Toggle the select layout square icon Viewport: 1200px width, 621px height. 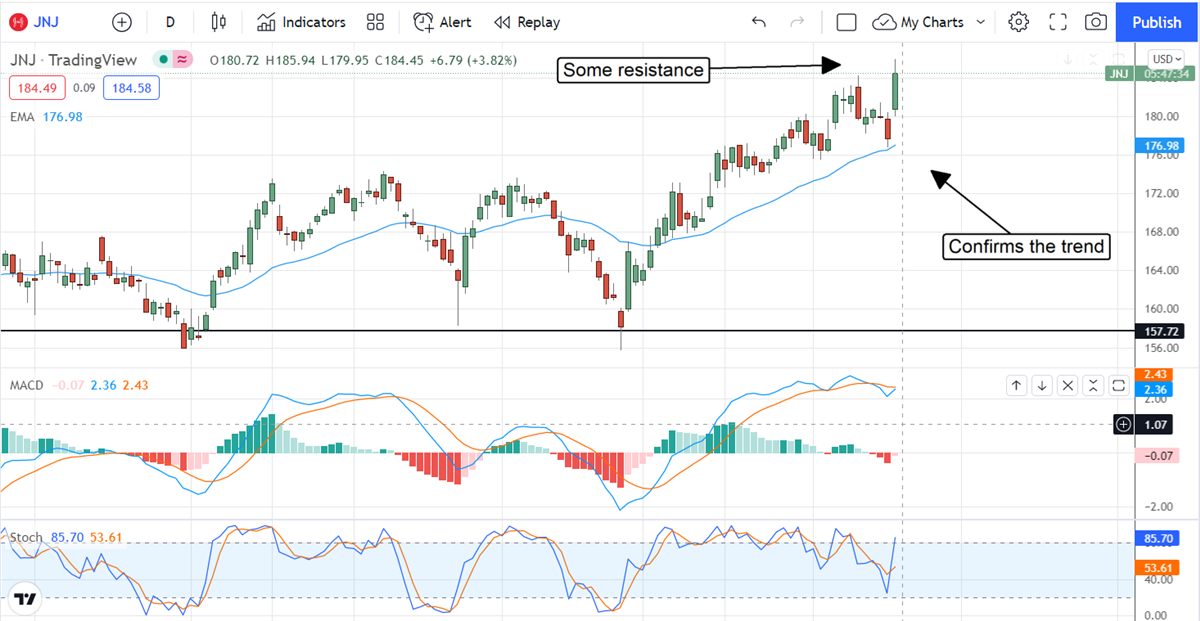[x=846, y=22]
